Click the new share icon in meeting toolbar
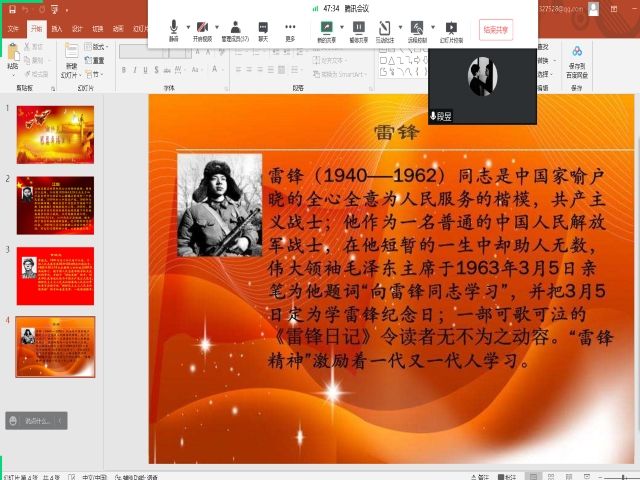Image resolution: width=640 pixels, height=480 pixels. click(327, 27)
